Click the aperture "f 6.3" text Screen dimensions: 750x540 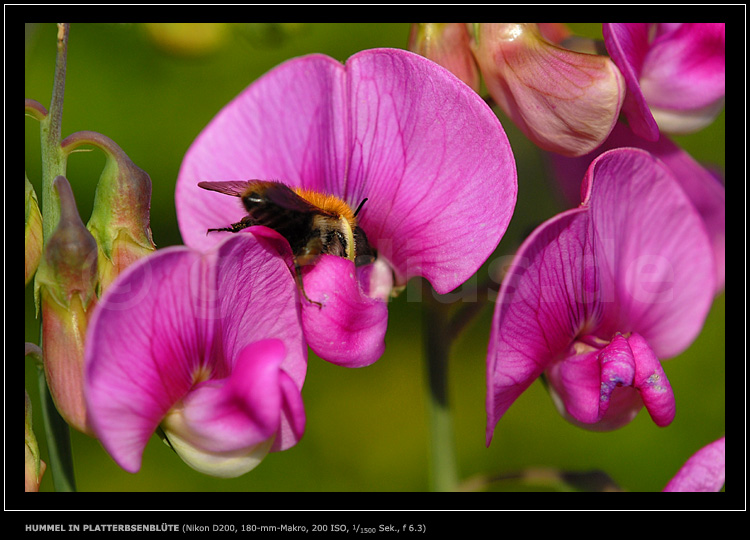point(412,528)
